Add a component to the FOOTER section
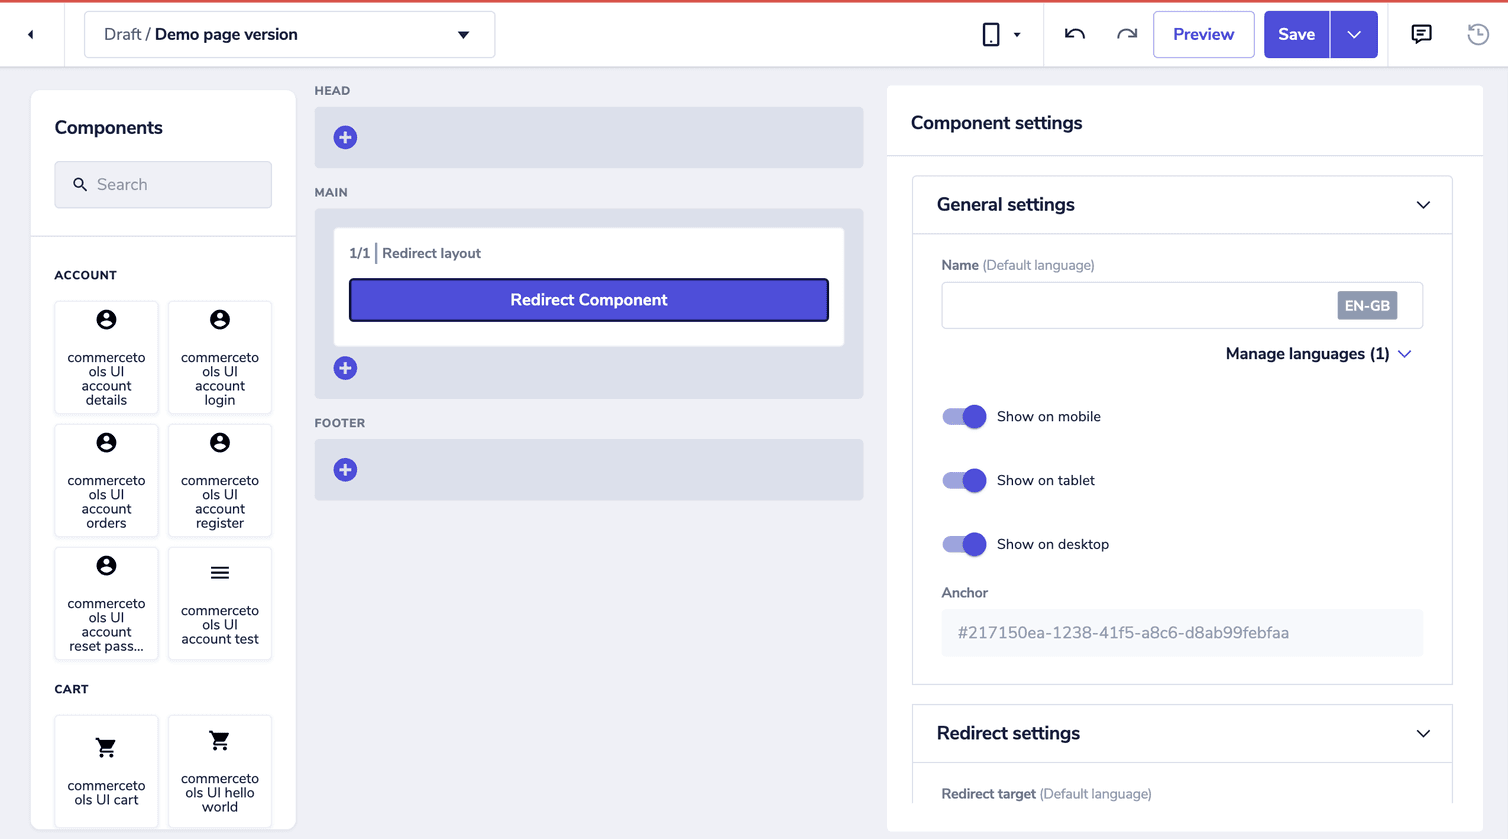Image resolution: width=1508 pixels, height=839 pixels. pyautogui.click(x=345, y=469)
